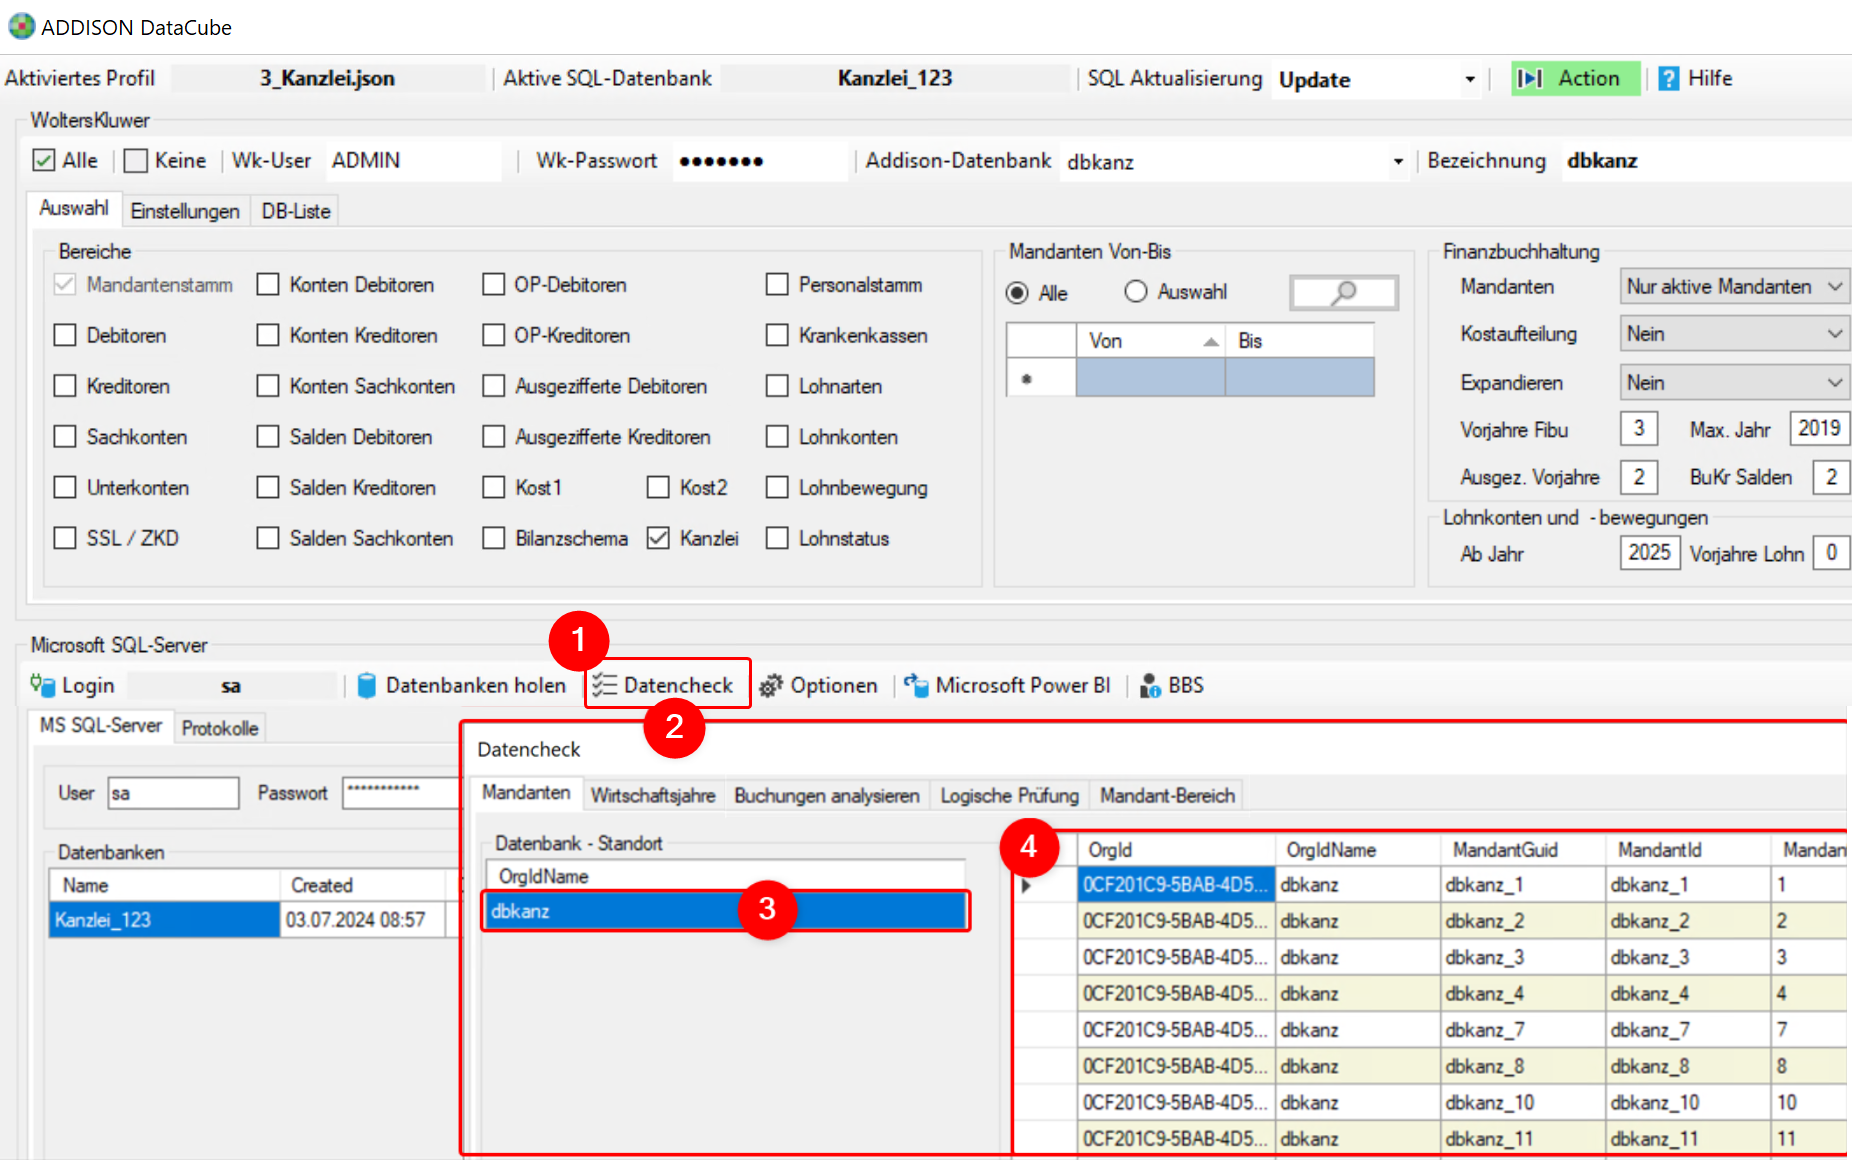1852x1168 pixels.
Task: Open the Wirtschaftsjahre tab
Action: pyautogui.click(x=653, y=795)
